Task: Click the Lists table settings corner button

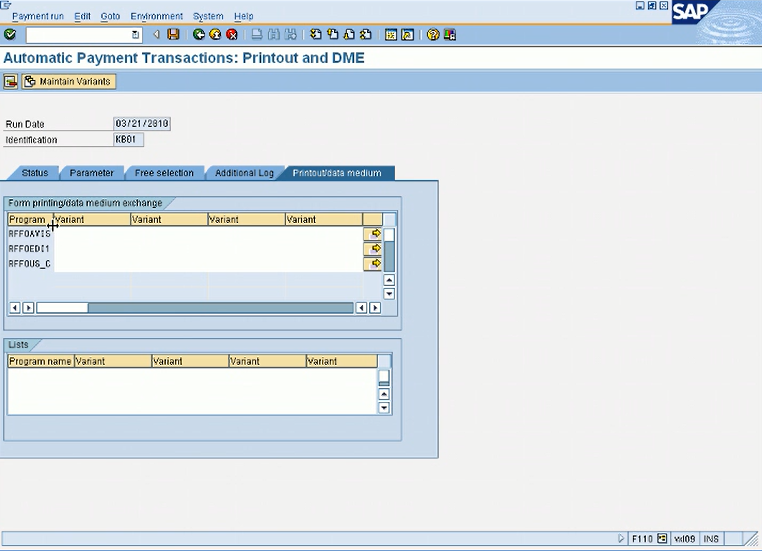Action: 384,362
